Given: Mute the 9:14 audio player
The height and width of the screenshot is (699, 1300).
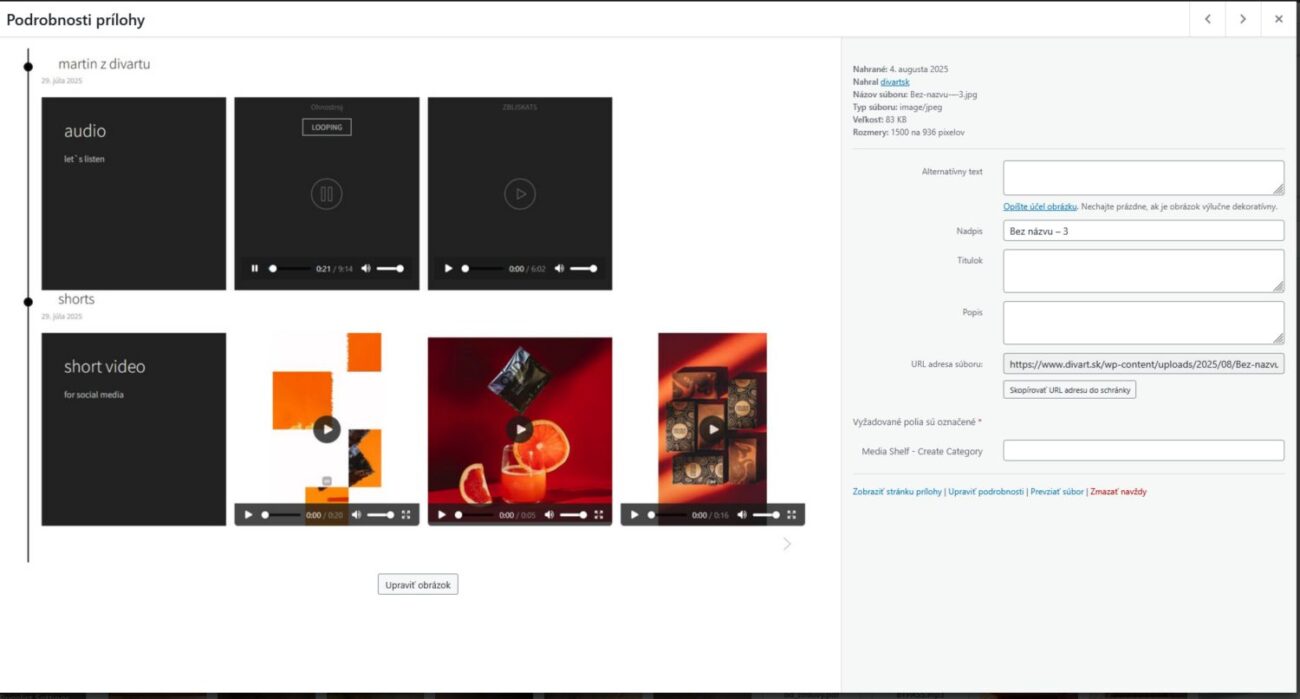Looking at the screenshot, I should [x=365, y=268].
